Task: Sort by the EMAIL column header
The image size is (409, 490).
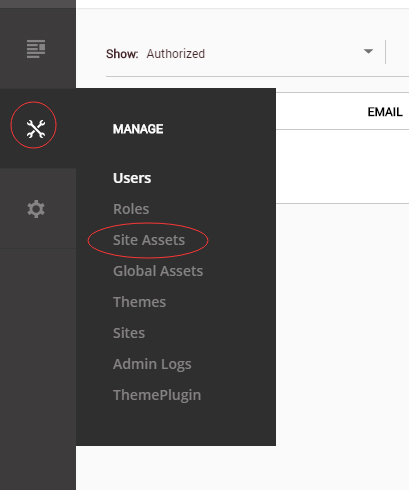Action: [x=385, y=112]
